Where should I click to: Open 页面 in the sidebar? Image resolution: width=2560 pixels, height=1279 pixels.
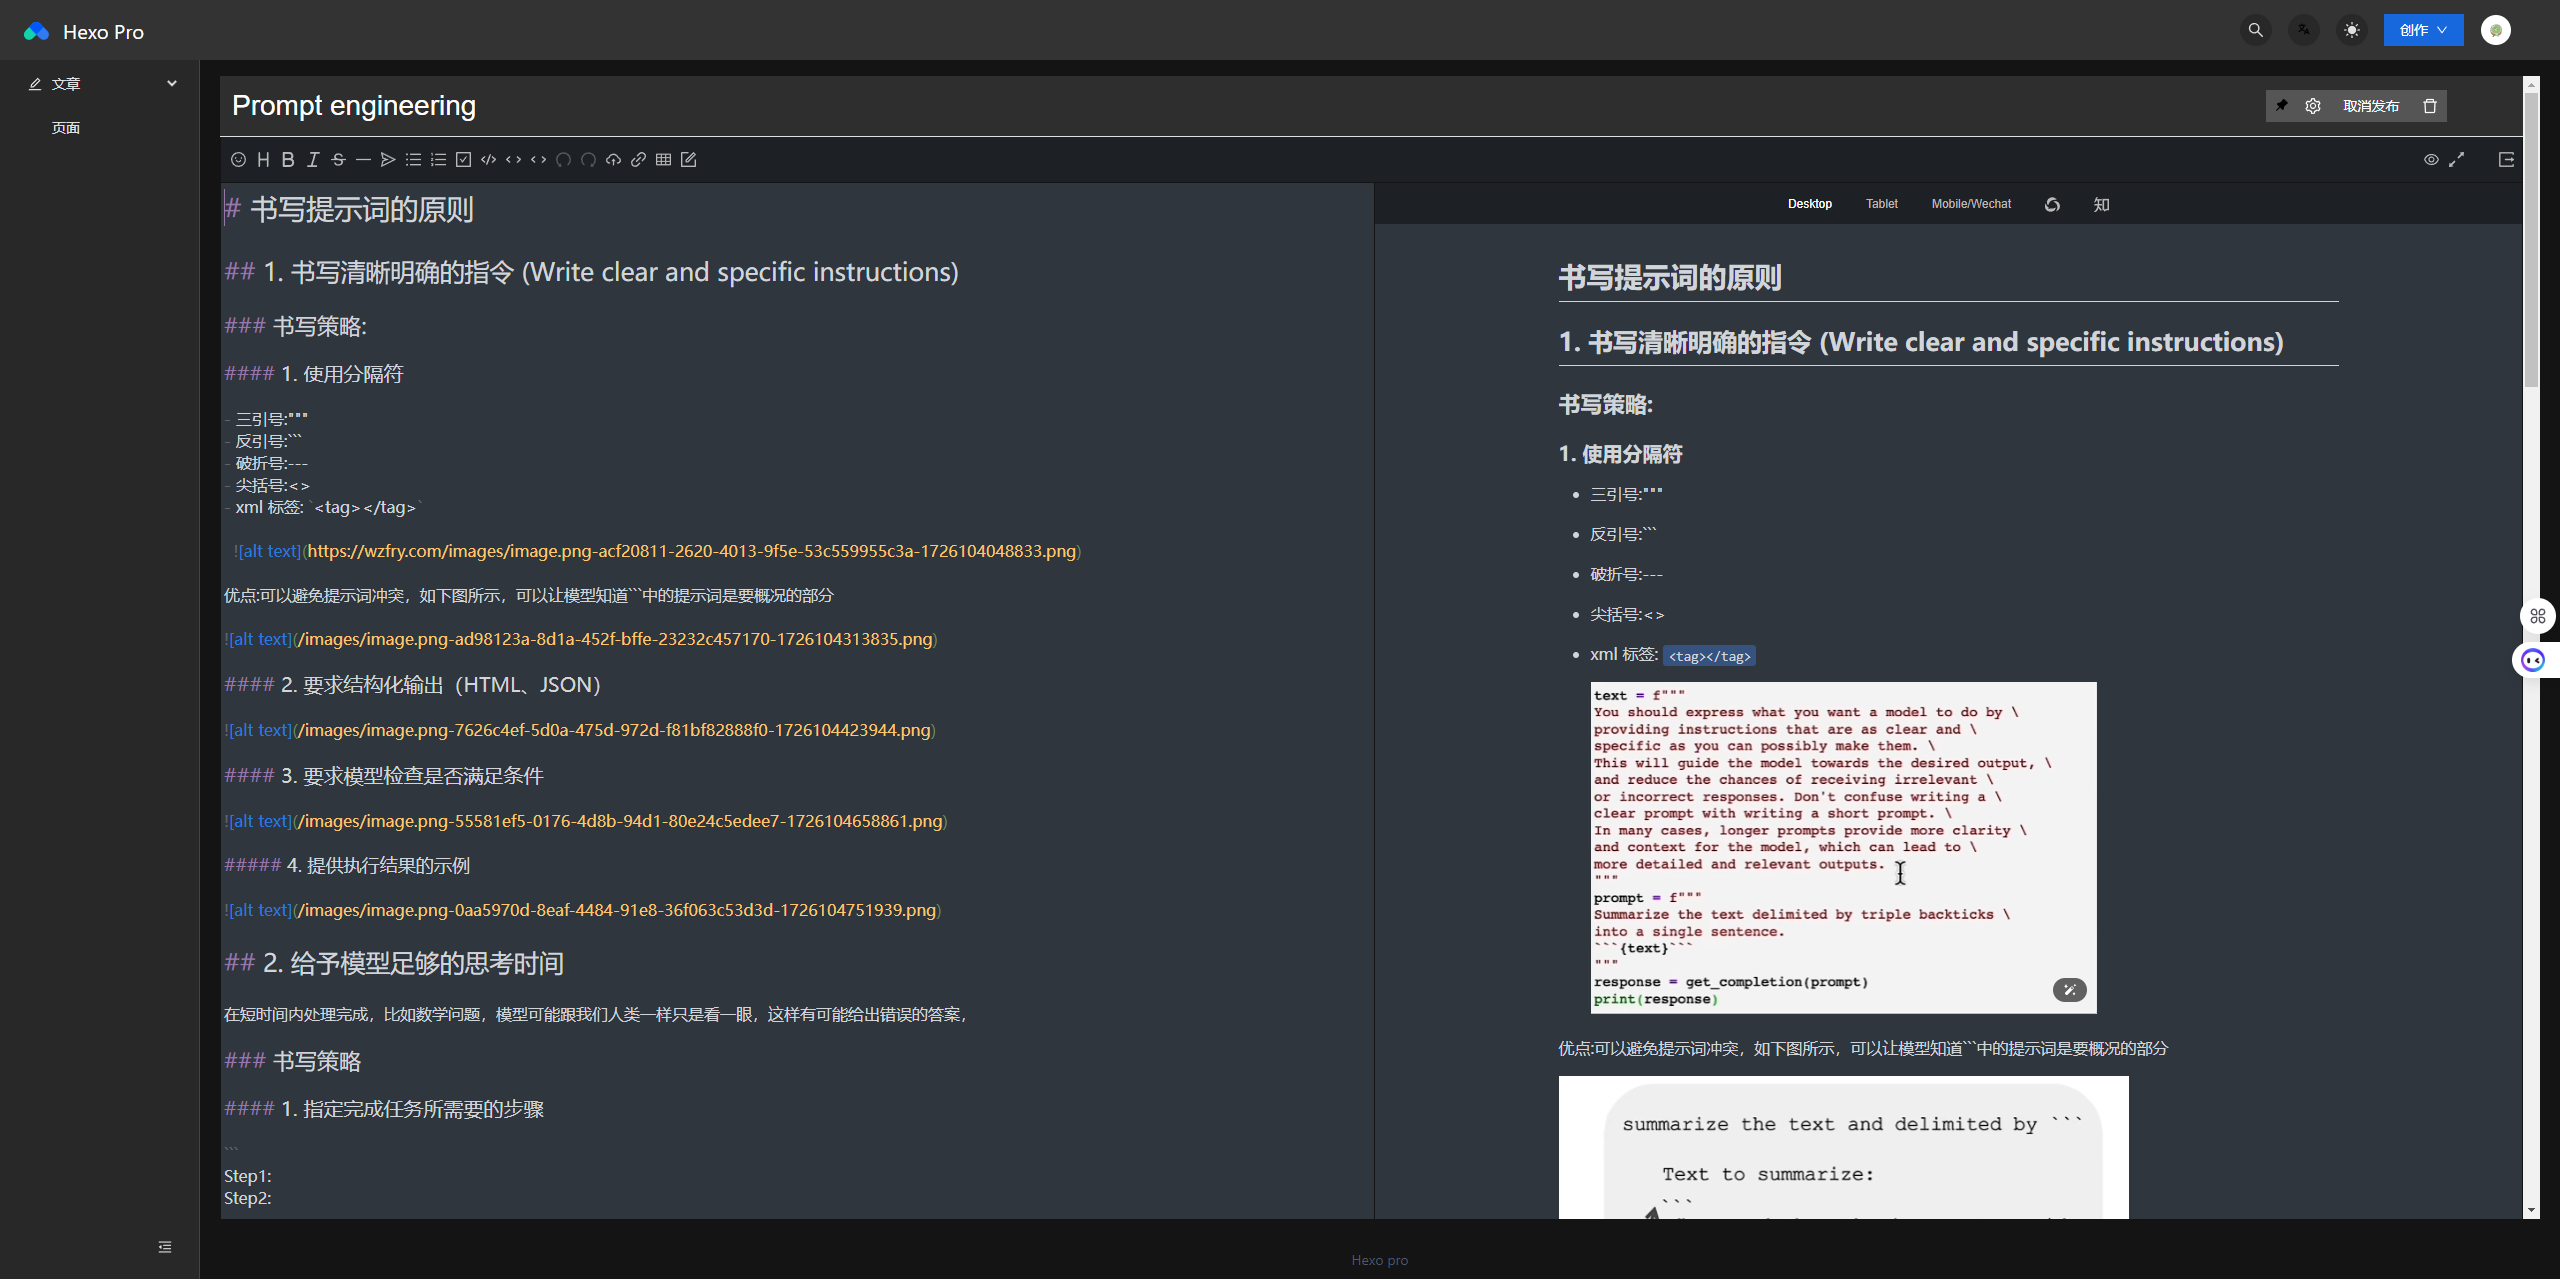(66, 128)
